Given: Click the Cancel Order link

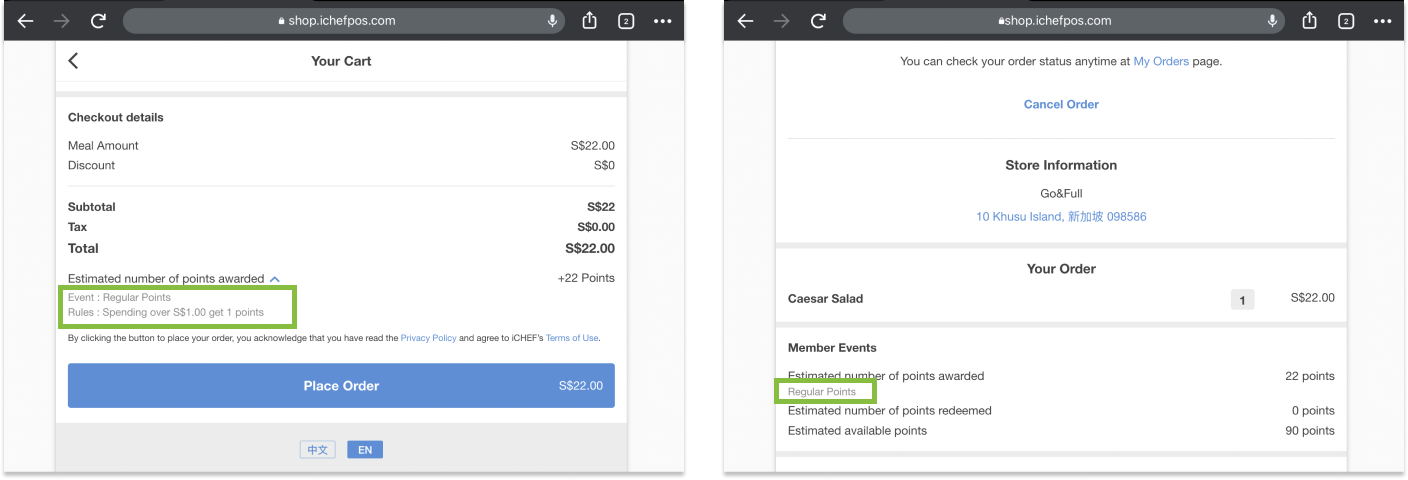Looking at the screenshot, I should (x=1061, y=104).
